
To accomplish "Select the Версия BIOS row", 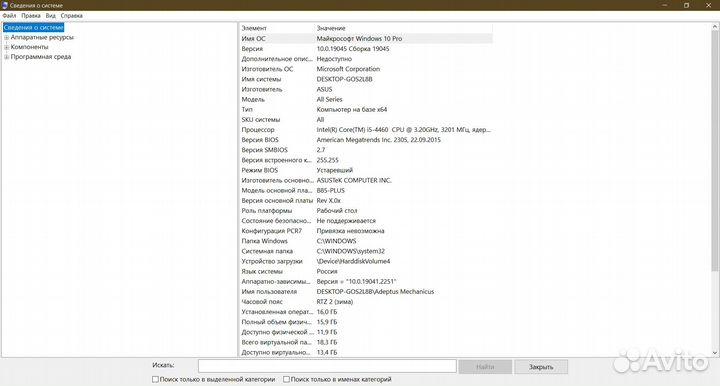I will point(366,140).
